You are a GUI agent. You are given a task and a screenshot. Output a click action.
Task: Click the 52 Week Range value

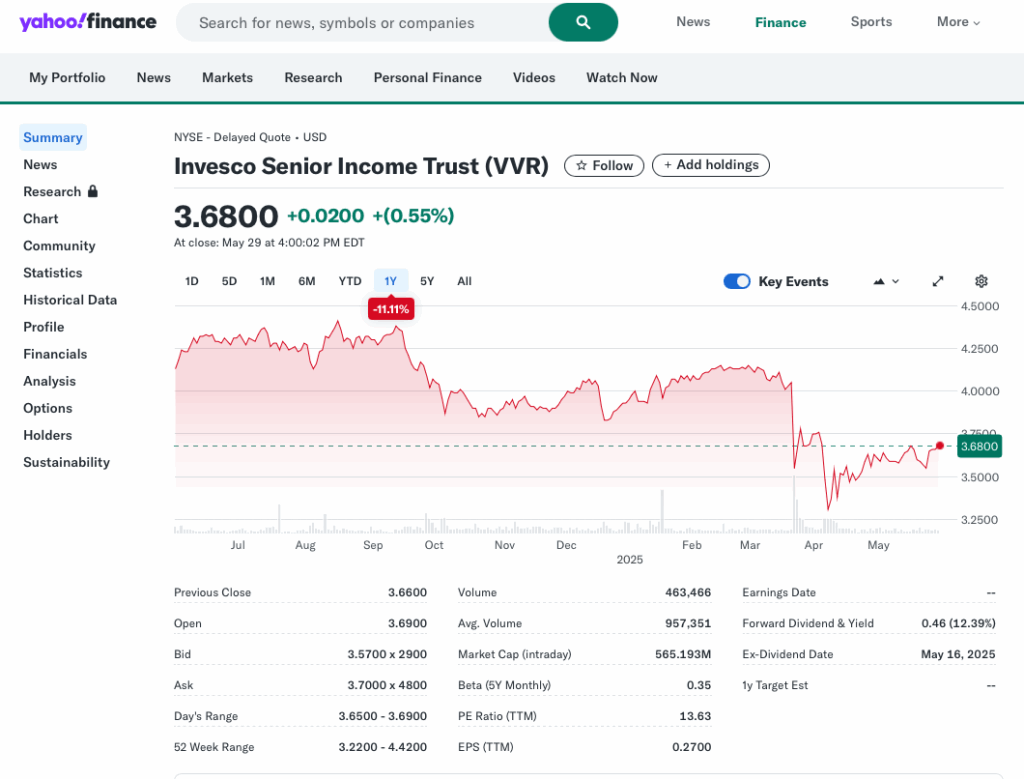click(x=383, y=747)
